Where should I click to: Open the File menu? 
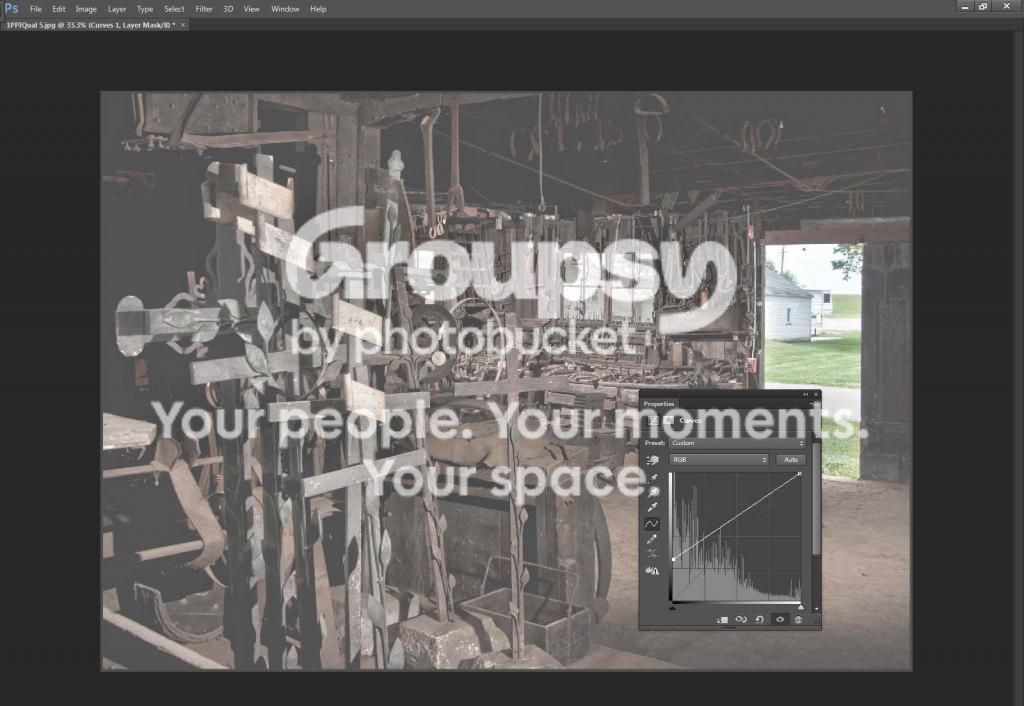[36, 9]
